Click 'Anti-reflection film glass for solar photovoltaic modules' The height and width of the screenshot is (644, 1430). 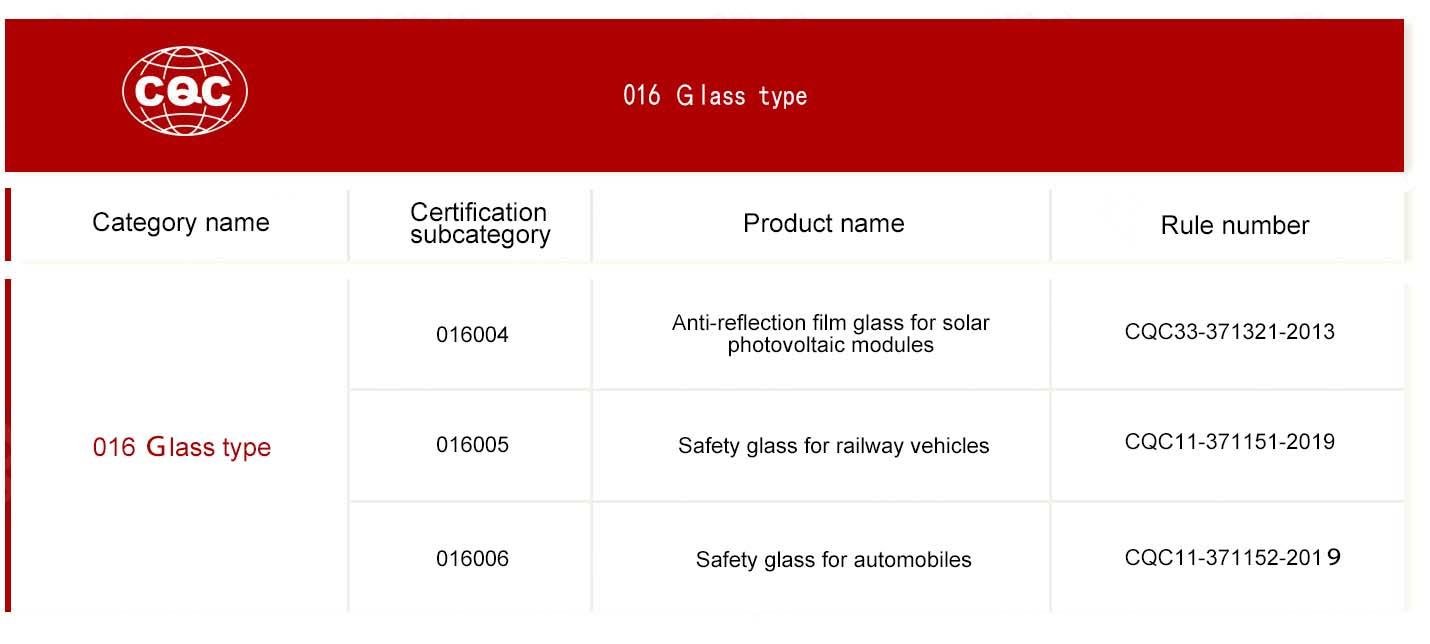tap(831, 334)
